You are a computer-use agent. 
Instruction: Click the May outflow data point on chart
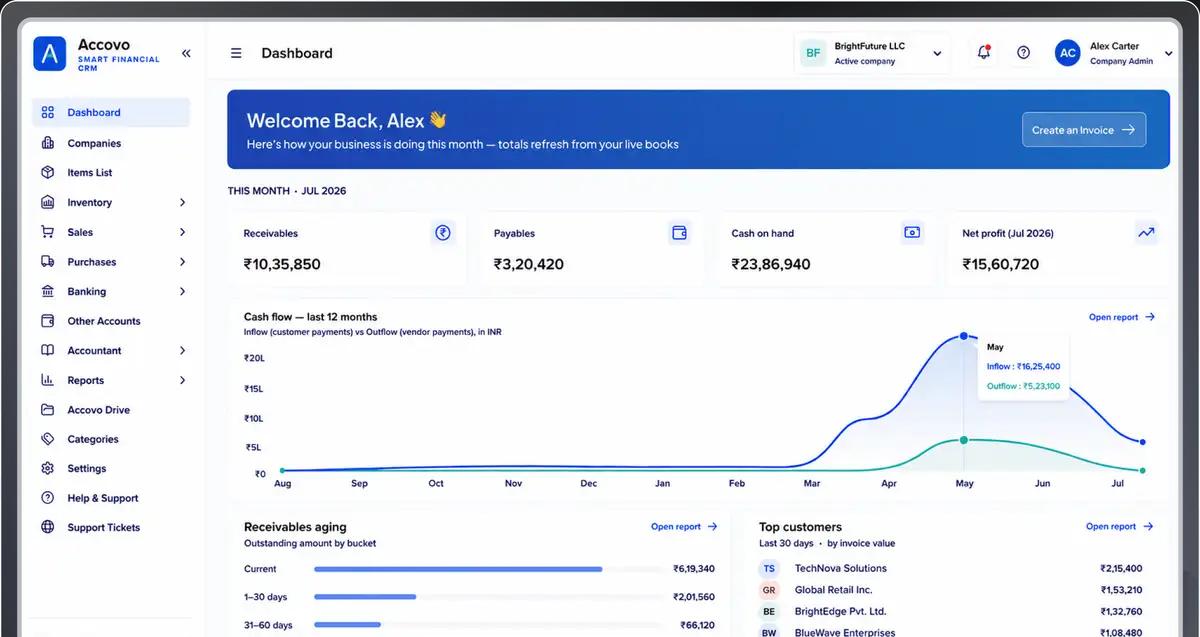pos(964,440)
